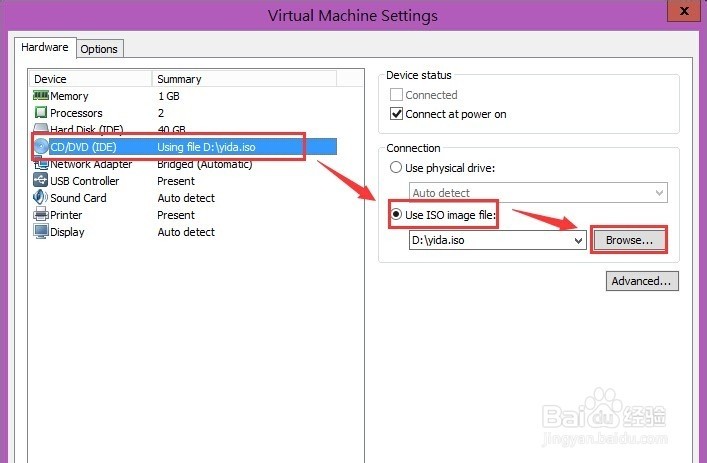This screenshot has height=463, width=707.
Task: Click the Network Adapter icon
Action: pyautogui.click(x=41, y=164)
